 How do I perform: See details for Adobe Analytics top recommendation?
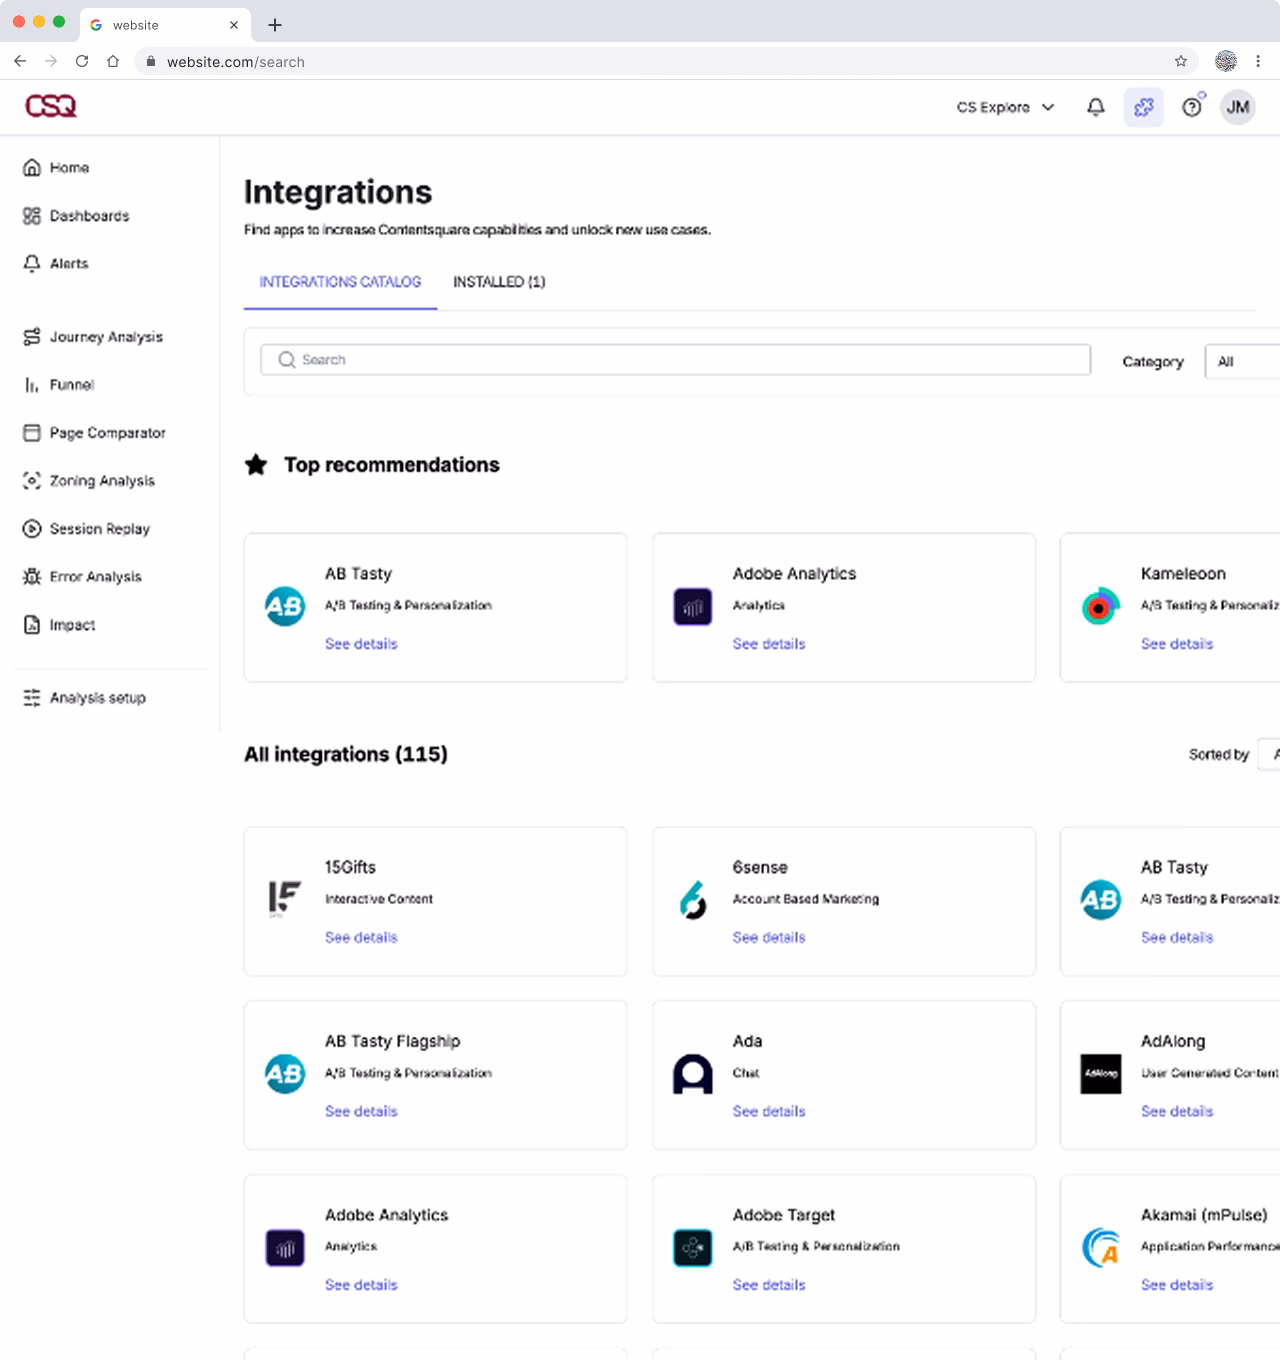(x=769, y=644)
